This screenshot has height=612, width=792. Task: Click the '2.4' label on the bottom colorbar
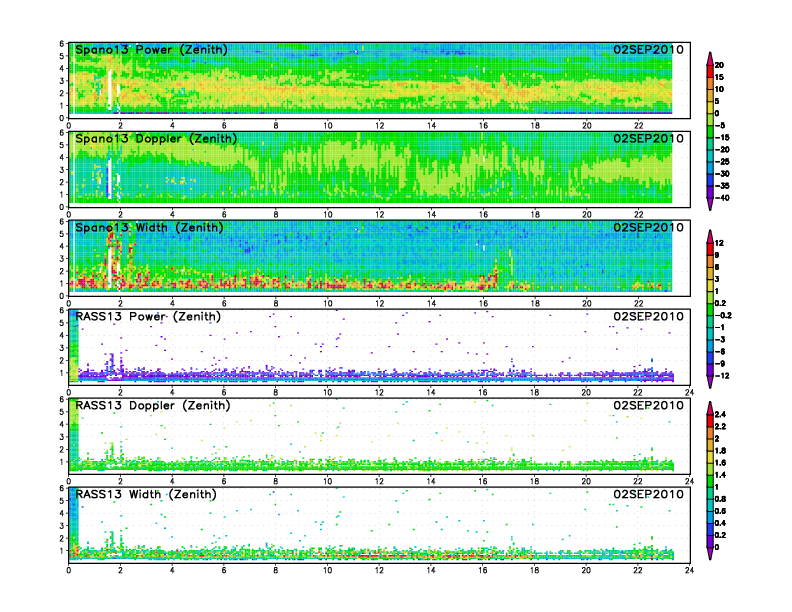(720, 414)
